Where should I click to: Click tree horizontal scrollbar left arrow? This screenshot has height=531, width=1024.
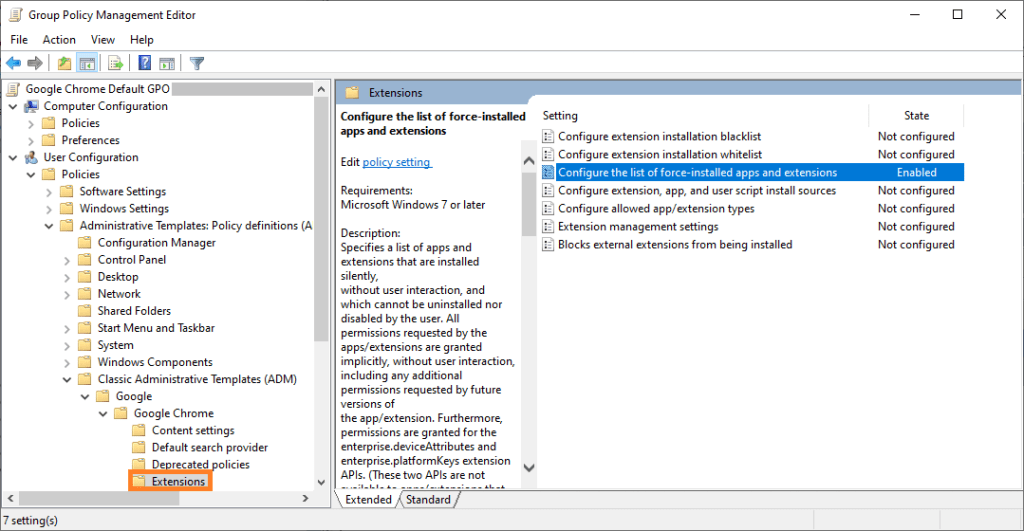tap(10, 498)
